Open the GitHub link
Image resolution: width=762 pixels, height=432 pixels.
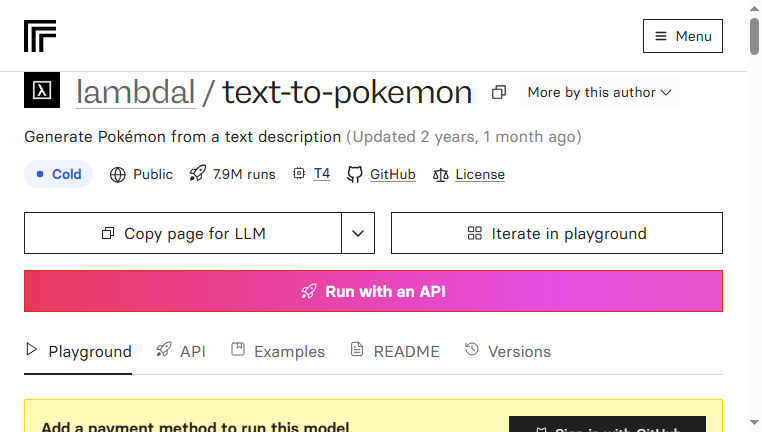click(x=393, y=174)
